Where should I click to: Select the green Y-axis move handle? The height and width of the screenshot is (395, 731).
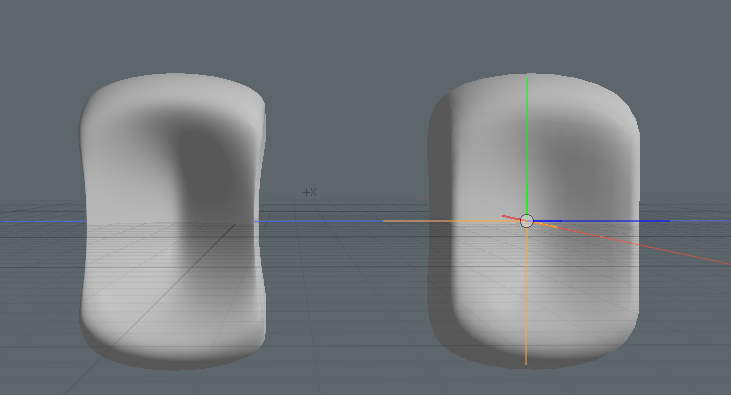click(x=527, y=146)
